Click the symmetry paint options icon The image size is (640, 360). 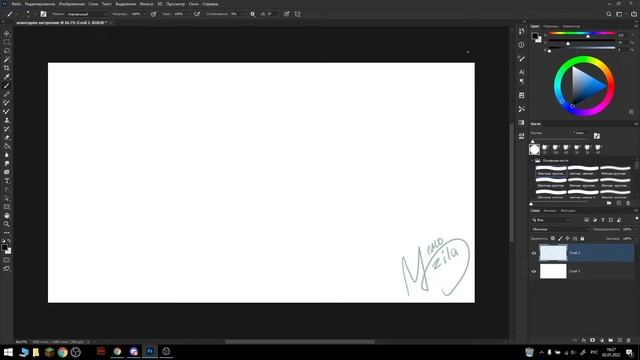click(x=298, y=14)
